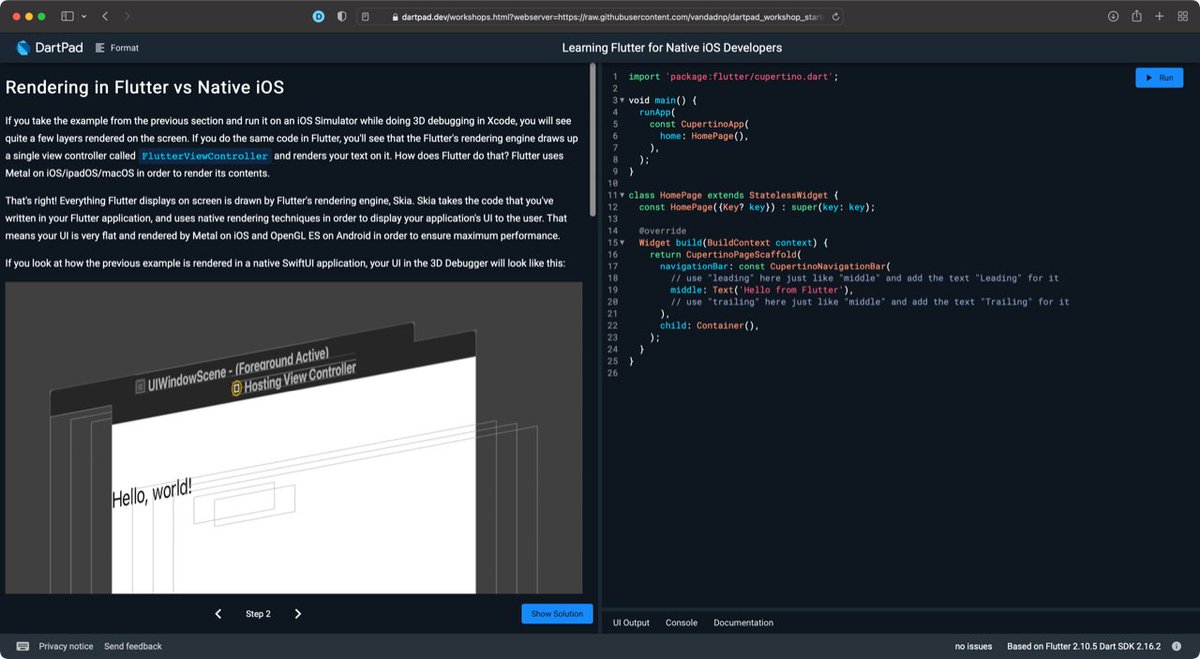Screen dimensions: 1200x659
Task: Click line number 26 in editor
Action: (613, 373)
